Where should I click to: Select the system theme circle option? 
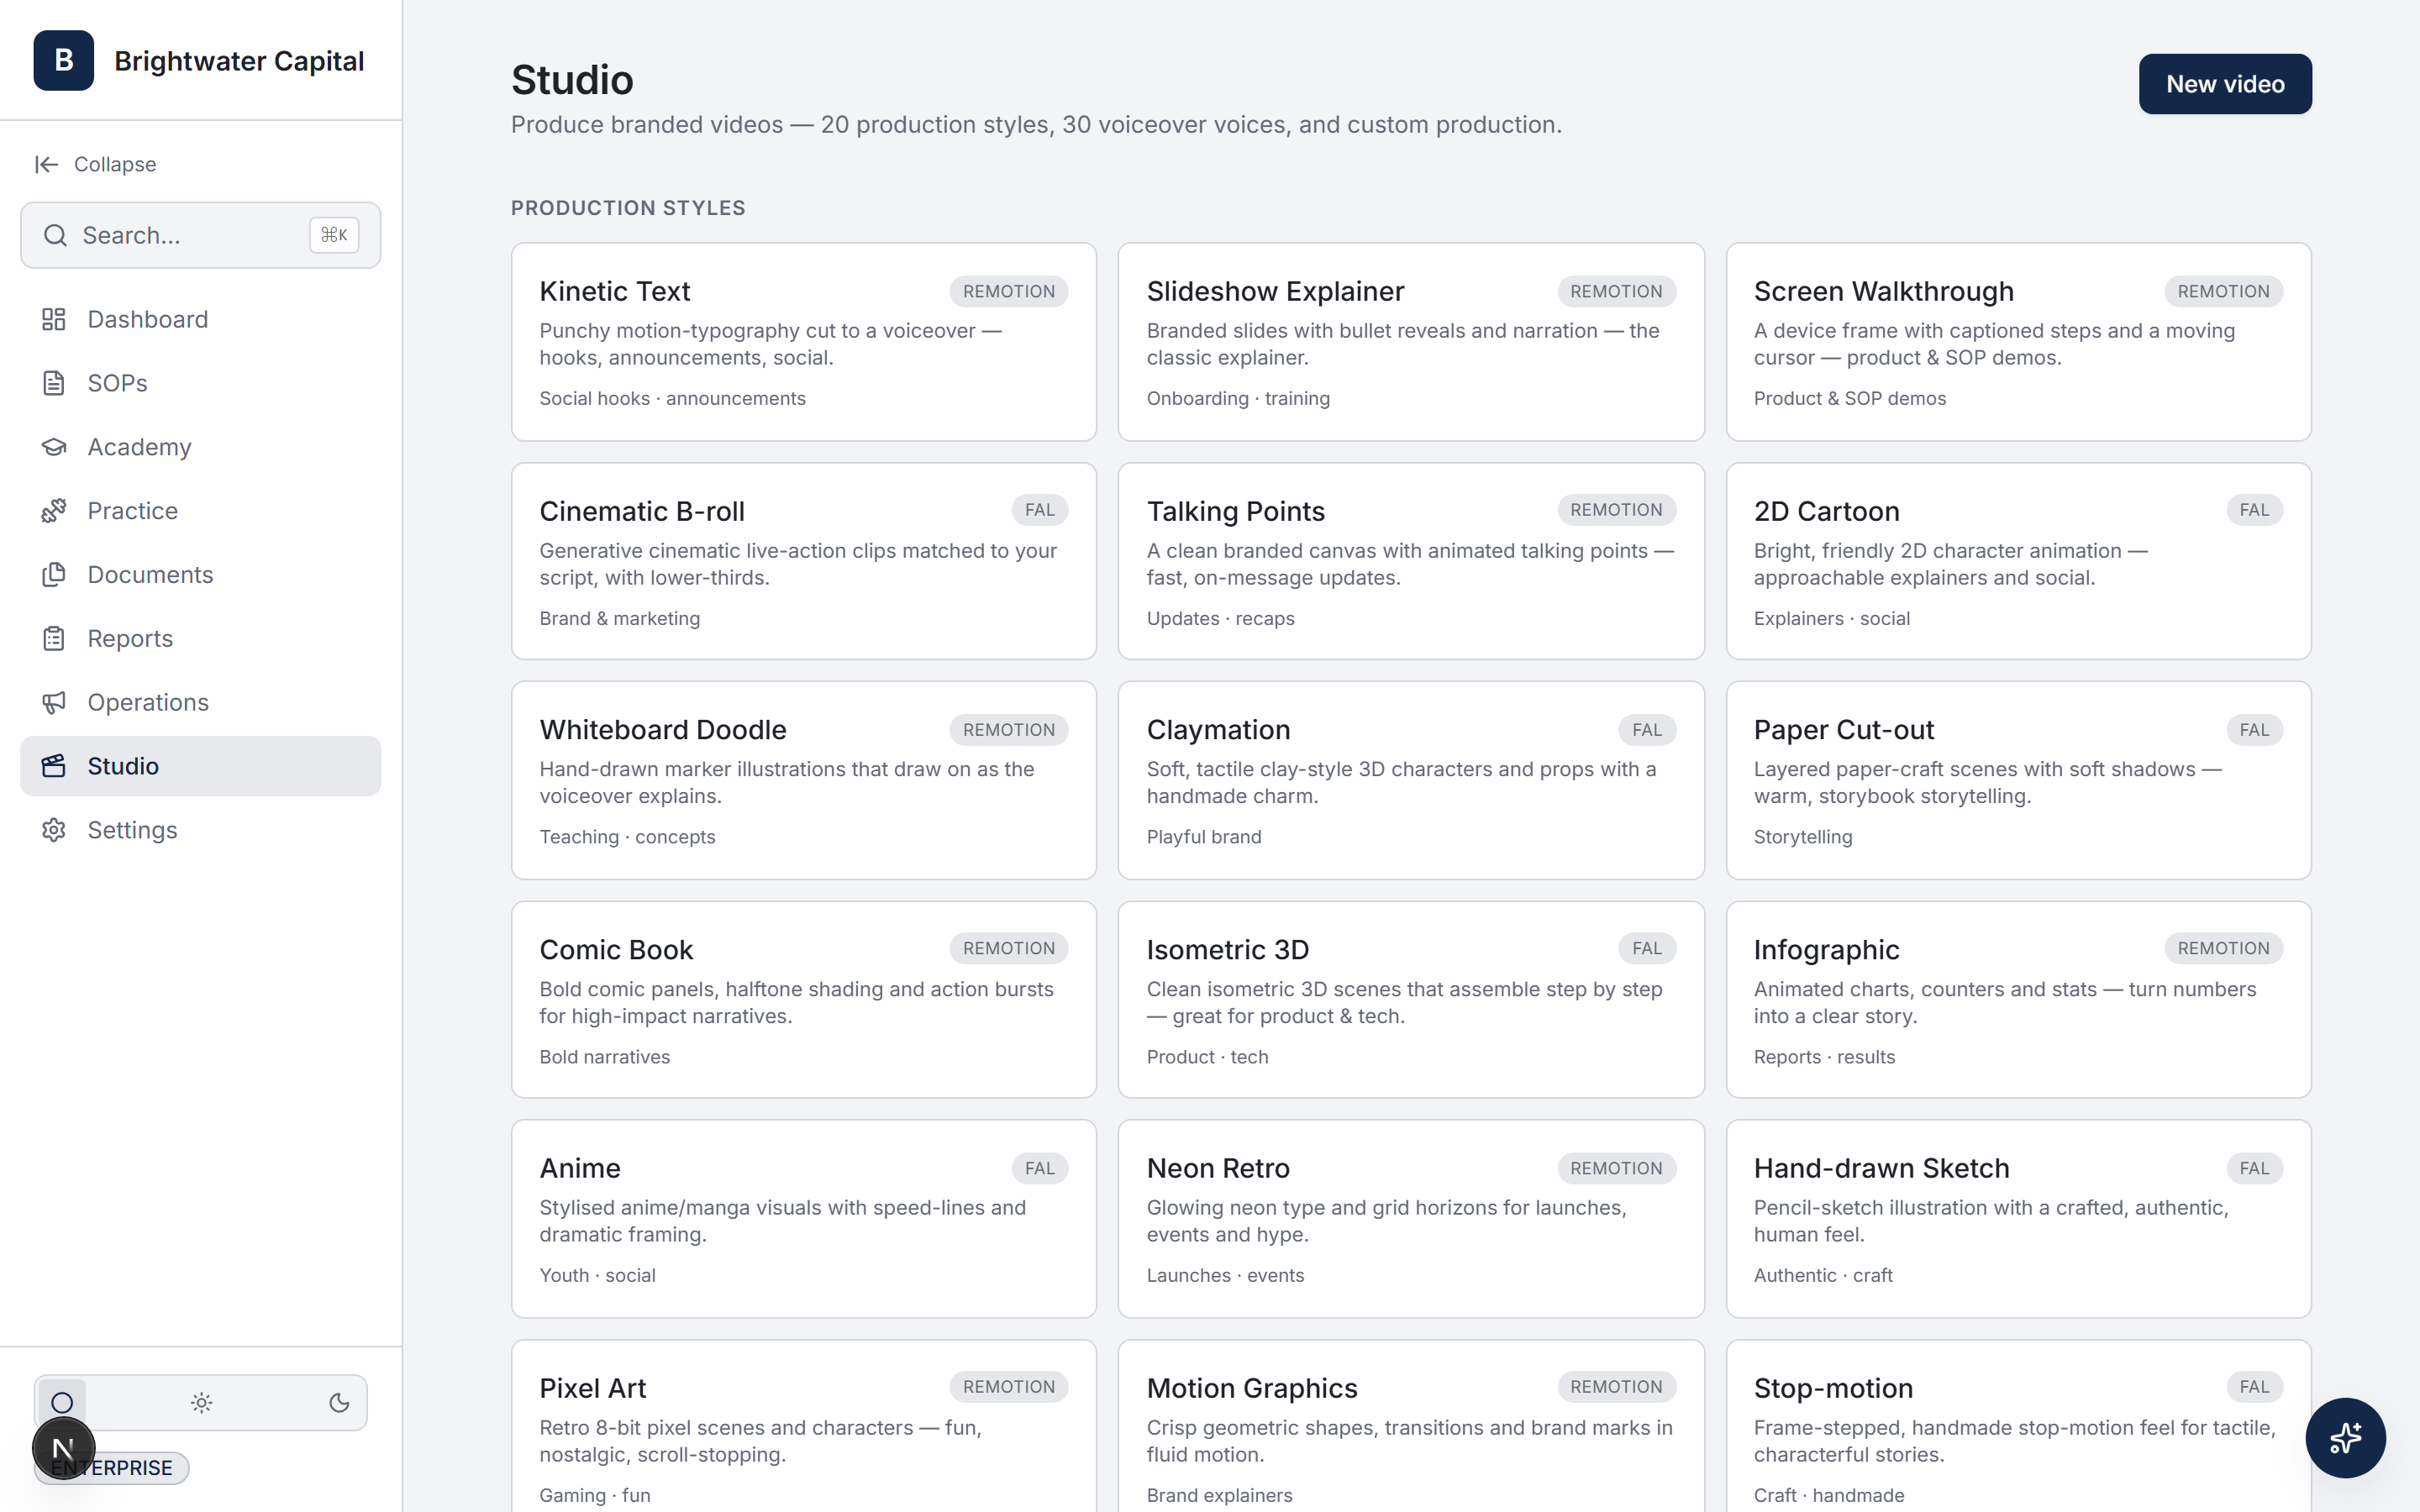(x=62, y=1402)
